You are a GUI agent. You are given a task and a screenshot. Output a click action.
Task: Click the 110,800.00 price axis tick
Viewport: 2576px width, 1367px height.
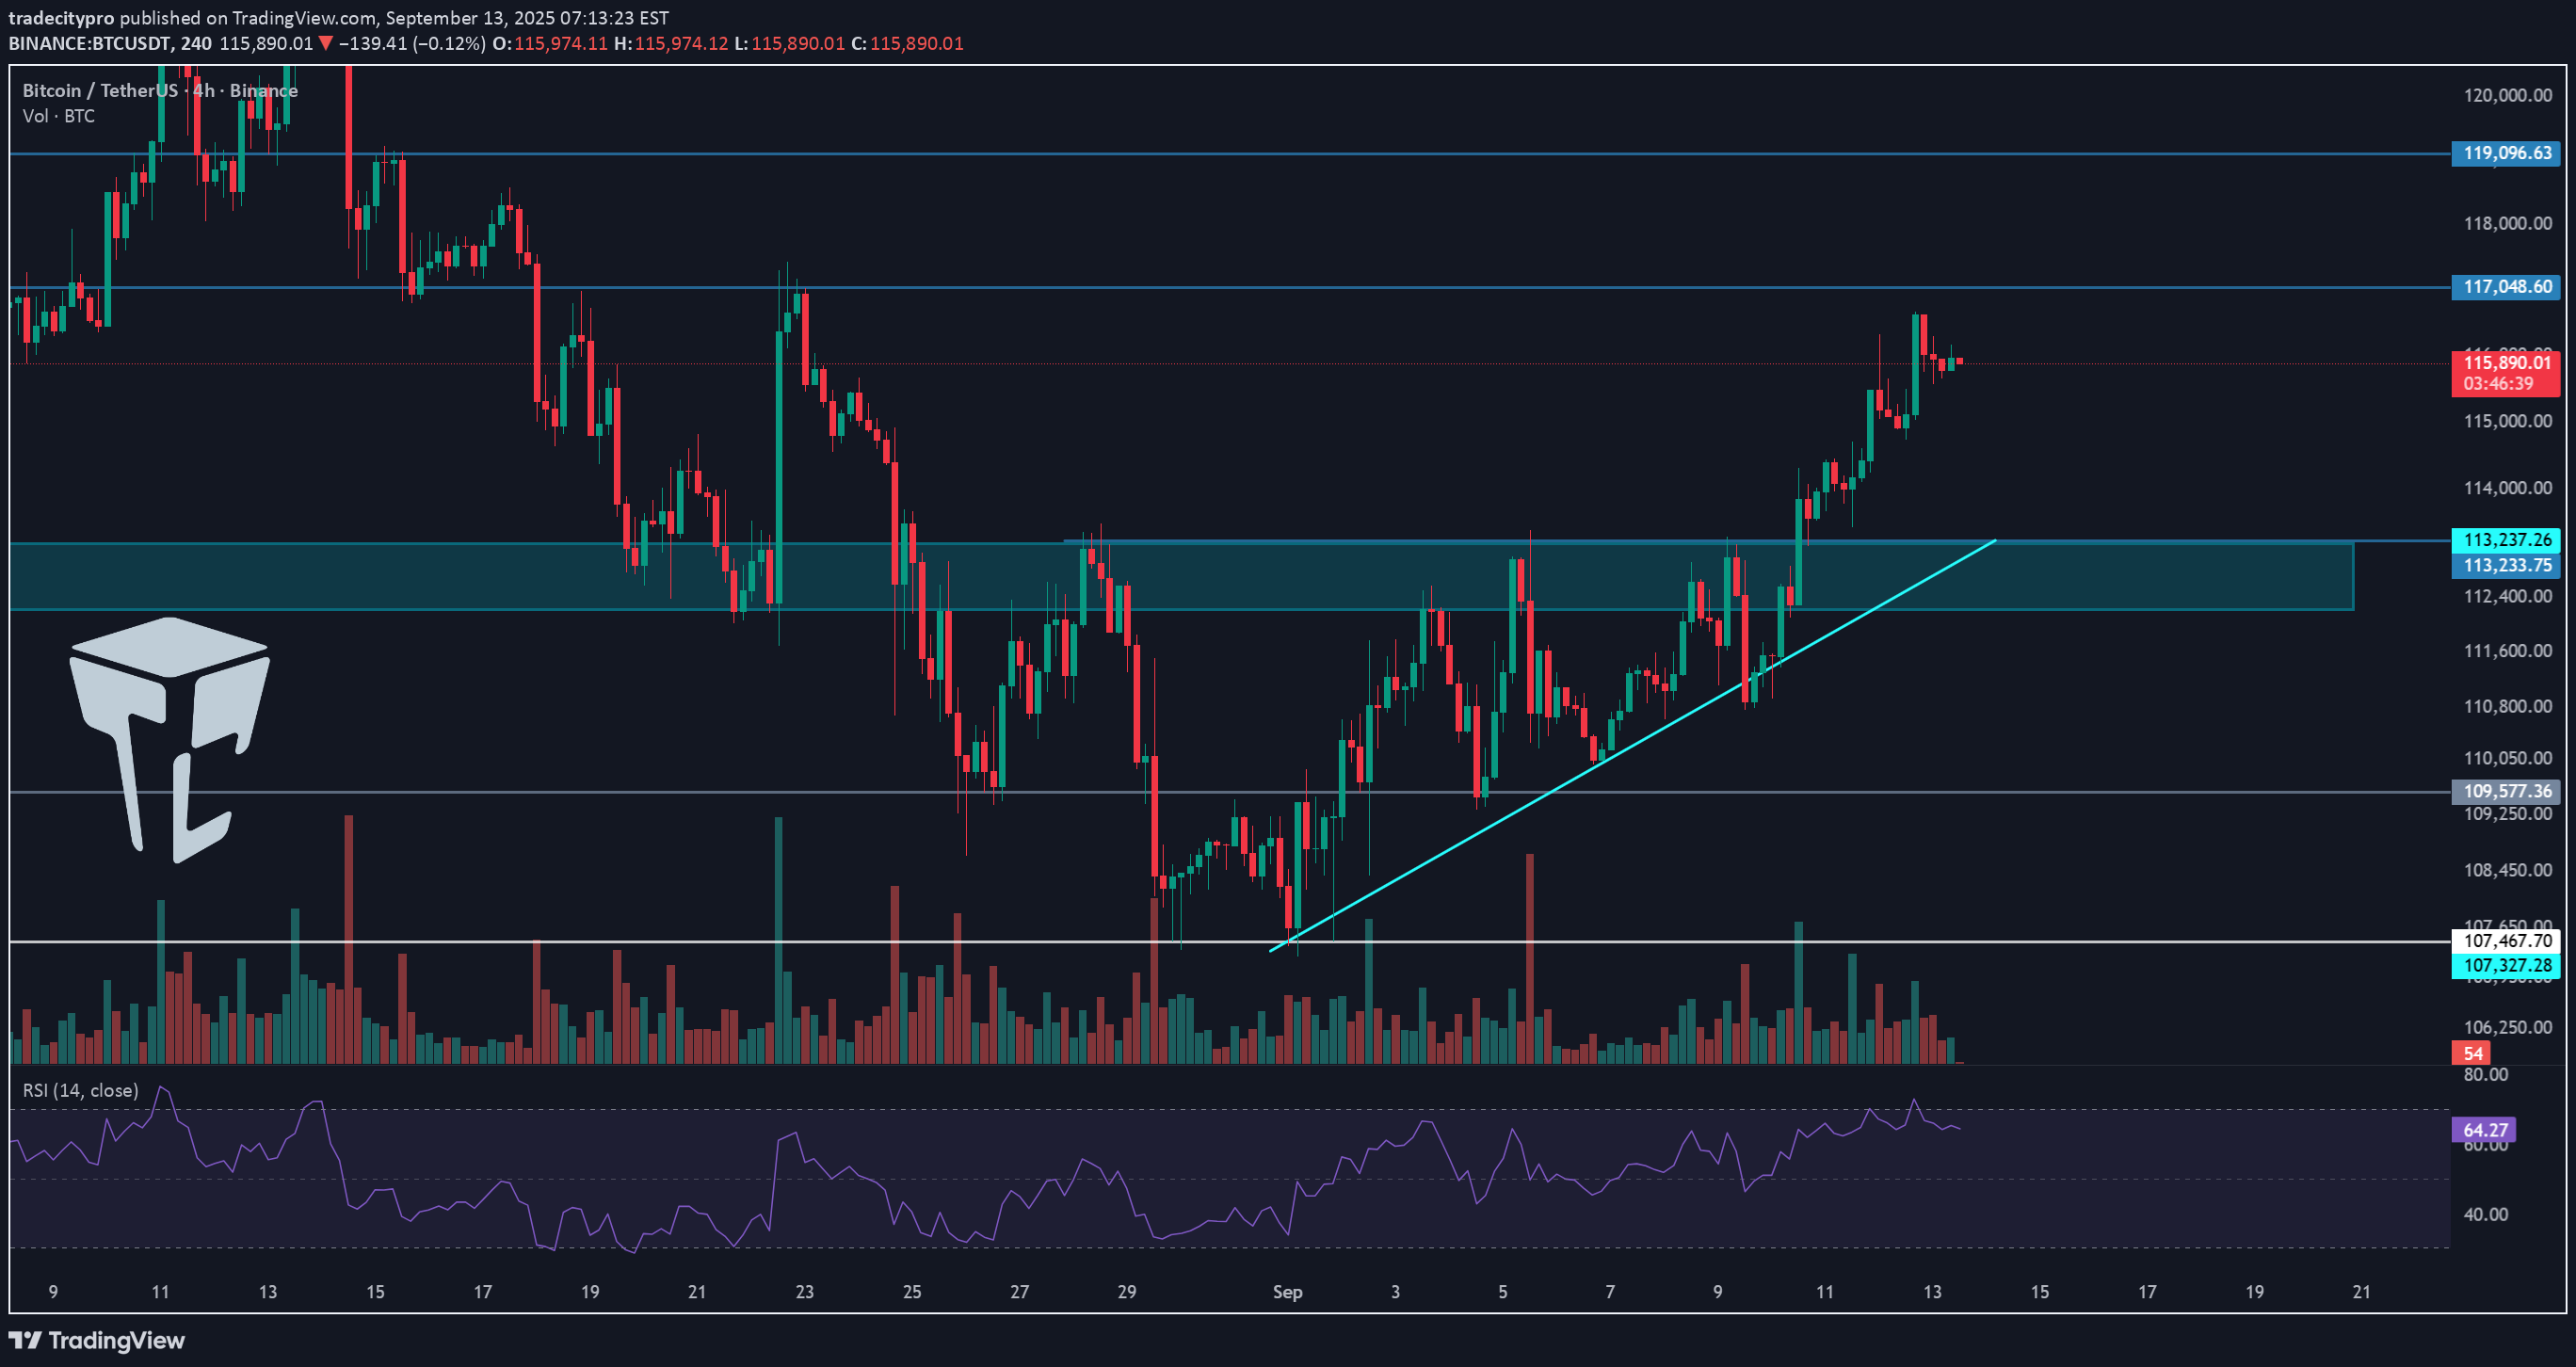pos(2507,706)
